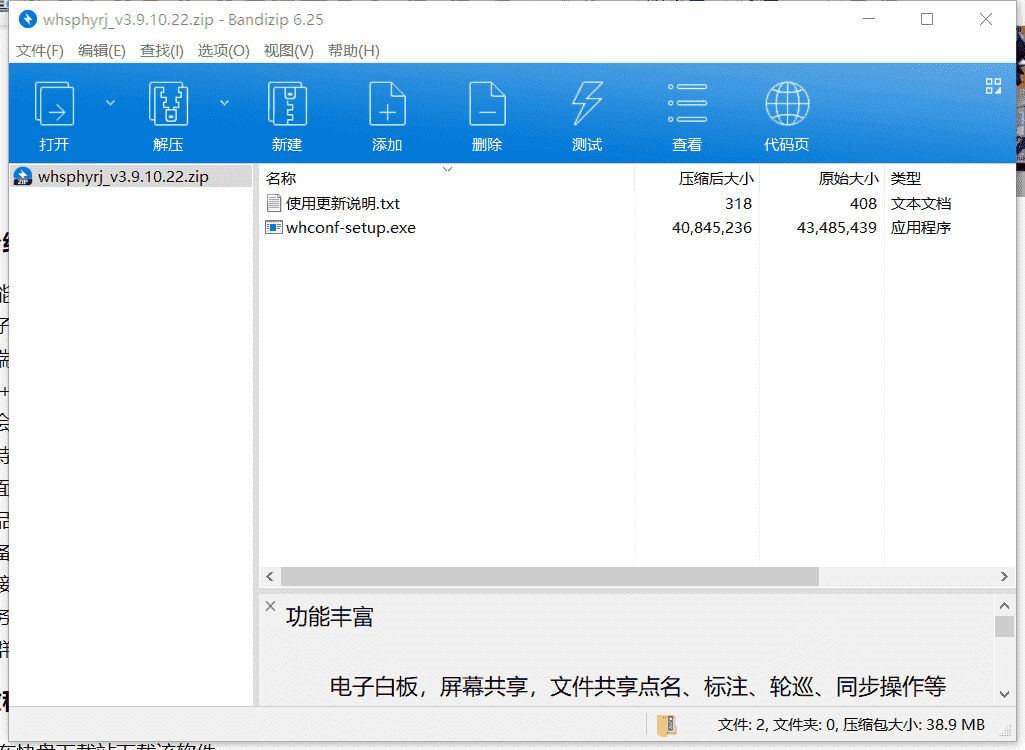Open the 选项(O) menu

224,51
